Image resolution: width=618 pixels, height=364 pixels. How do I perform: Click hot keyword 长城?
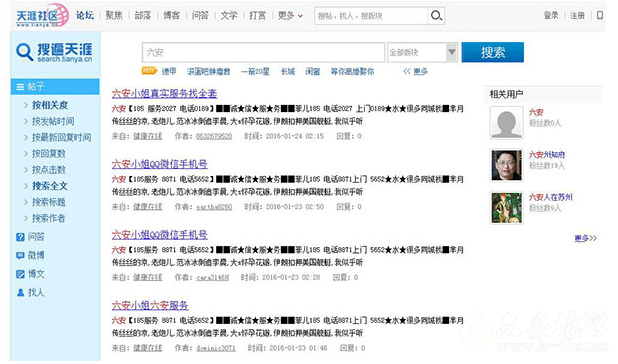[x=288, y=71]
